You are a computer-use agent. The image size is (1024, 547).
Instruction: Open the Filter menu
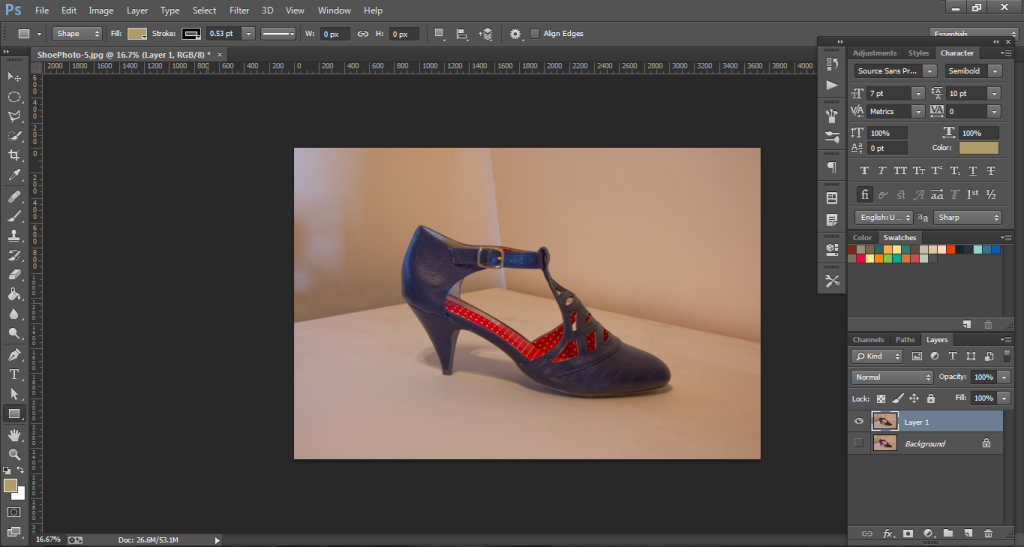pyautogui.click(x=239, y=10)
